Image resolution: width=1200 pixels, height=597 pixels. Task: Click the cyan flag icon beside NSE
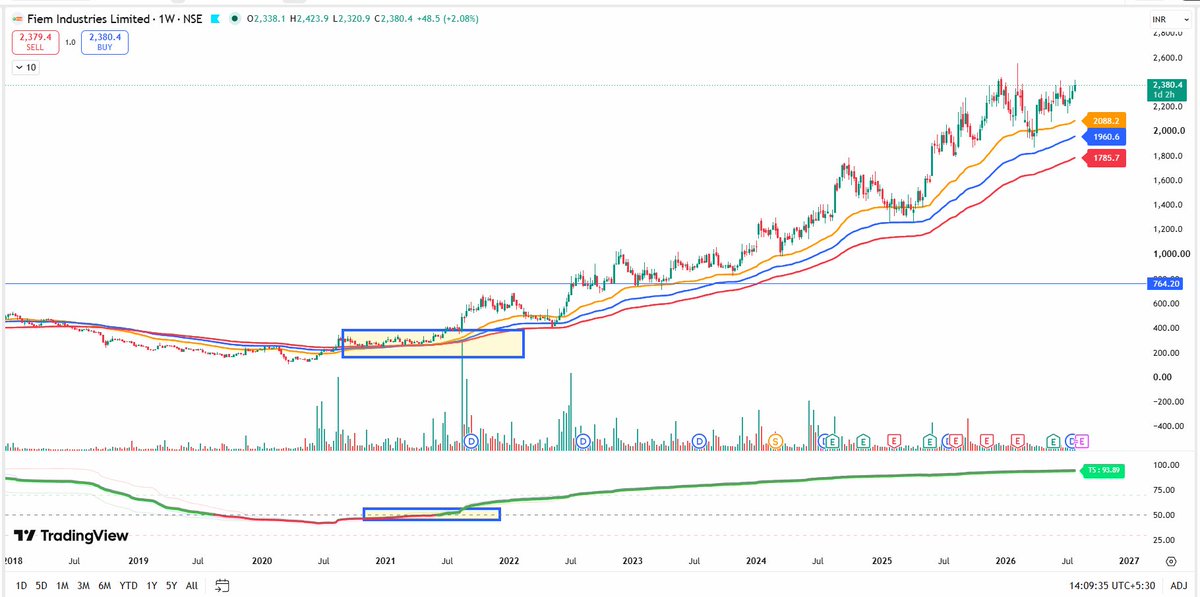coord(215,17)
